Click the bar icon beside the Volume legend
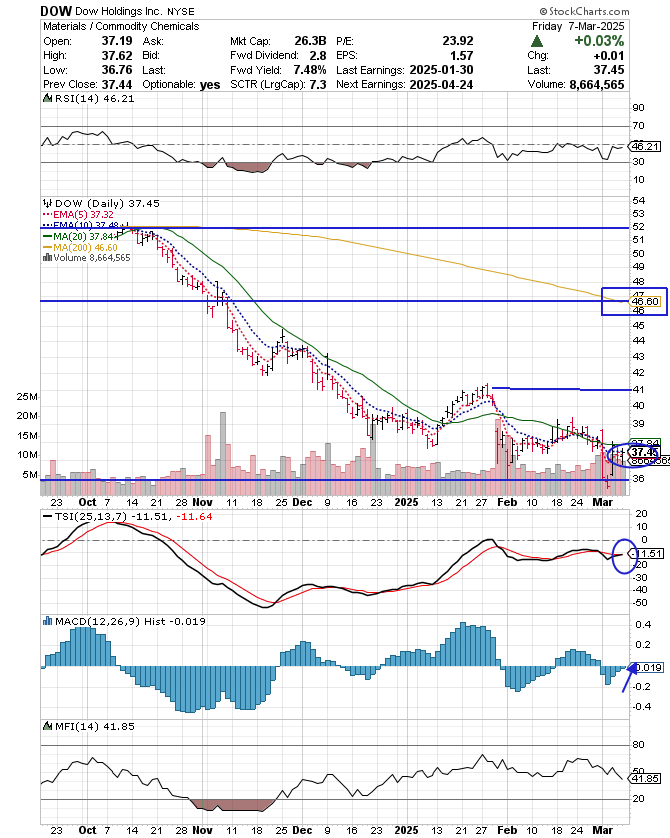Screen dimensions: 670x838 [47, 258]
